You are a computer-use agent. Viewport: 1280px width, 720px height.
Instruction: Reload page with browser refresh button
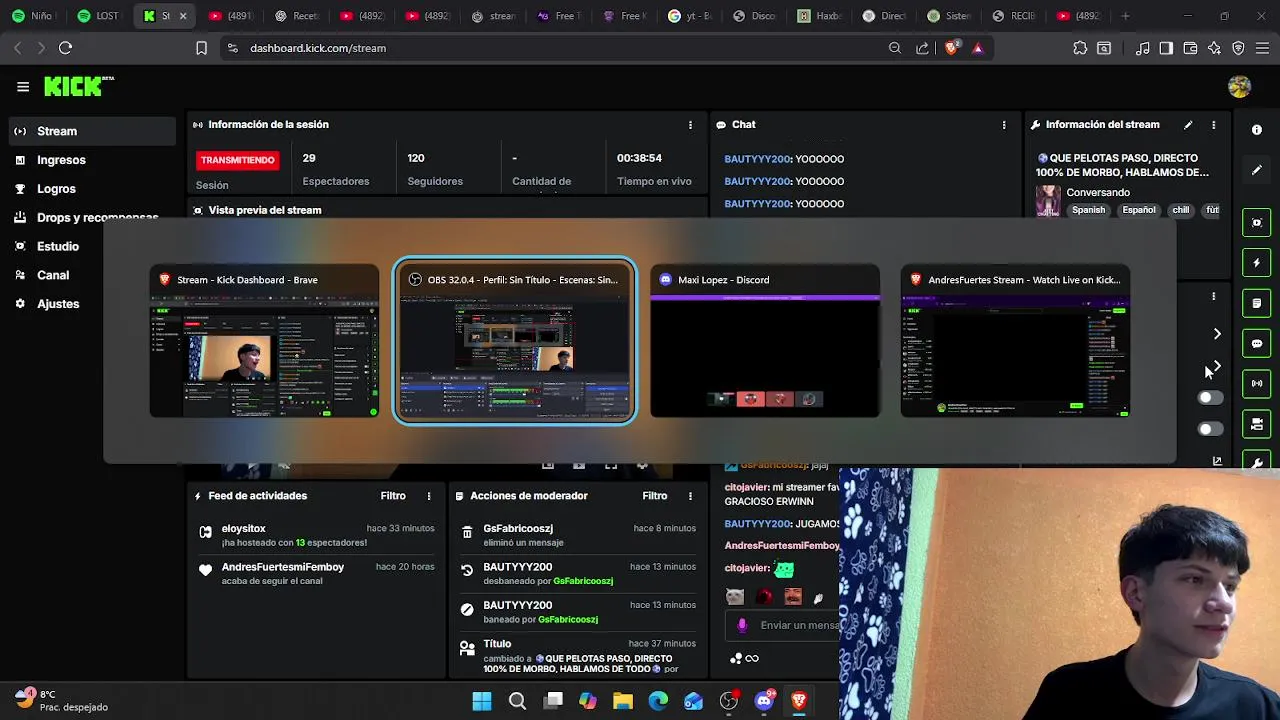click(x=65, y=48)
